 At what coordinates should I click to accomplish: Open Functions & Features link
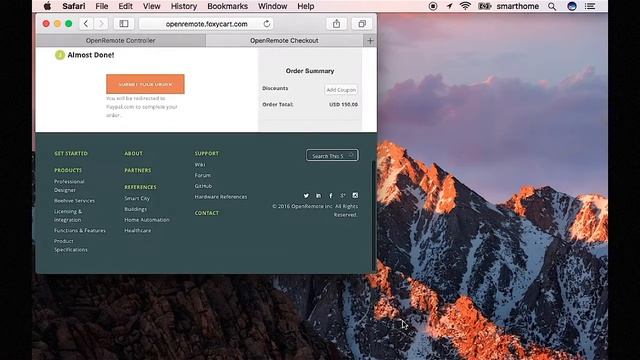(80, 231)
